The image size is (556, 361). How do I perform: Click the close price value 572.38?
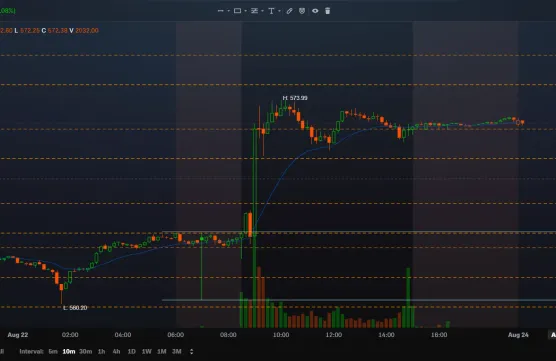[x=57, y=30]
